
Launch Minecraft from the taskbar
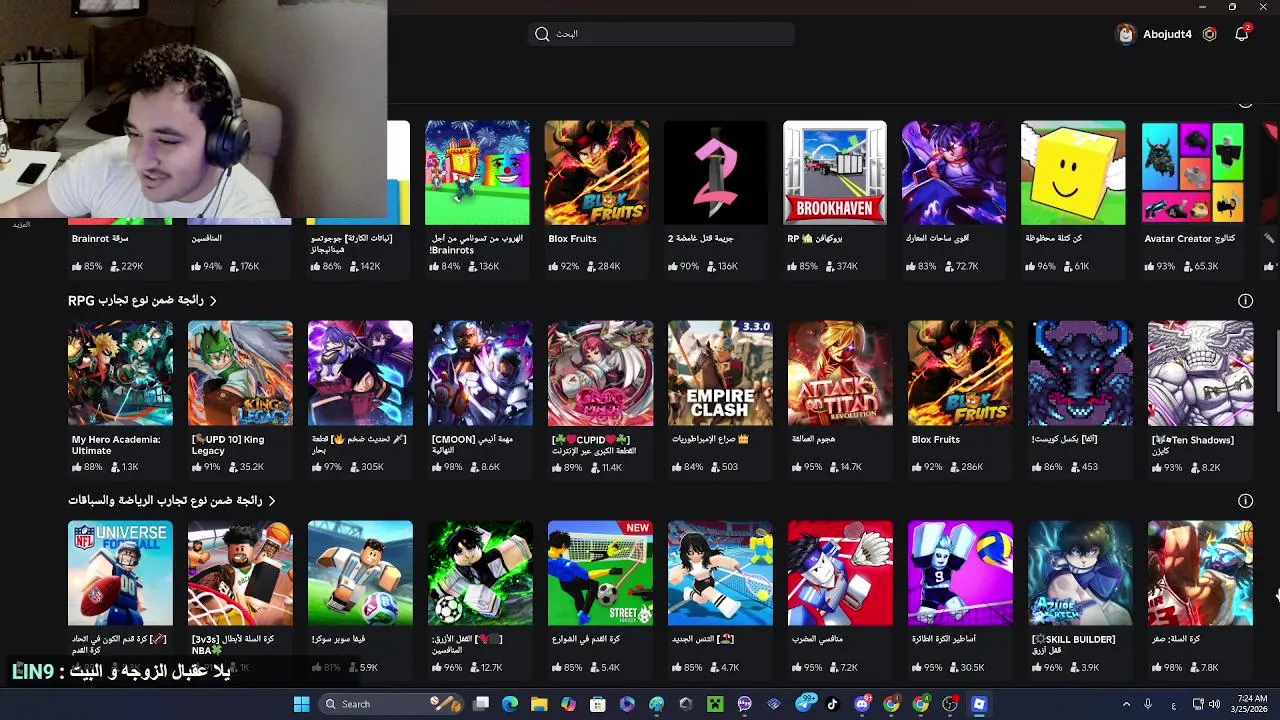pyautogui.click(x=715, y=704)
